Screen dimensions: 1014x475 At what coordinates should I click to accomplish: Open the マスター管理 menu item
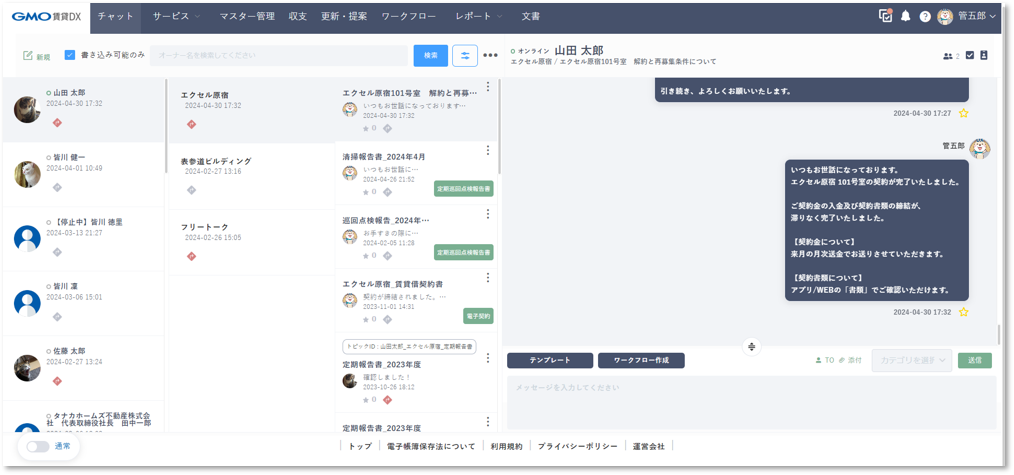click(247, 17)
